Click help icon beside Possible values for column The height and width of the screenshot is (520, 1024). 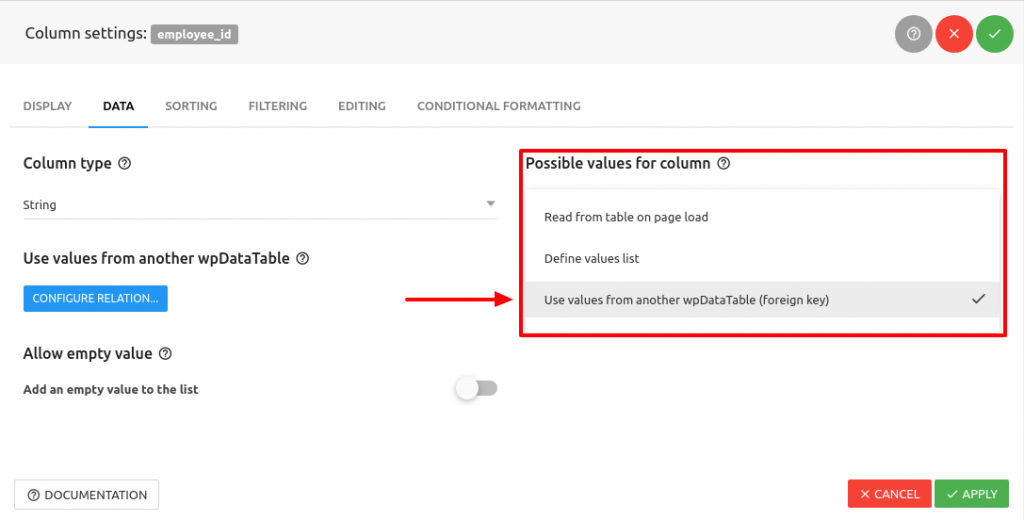pos(724,164)
